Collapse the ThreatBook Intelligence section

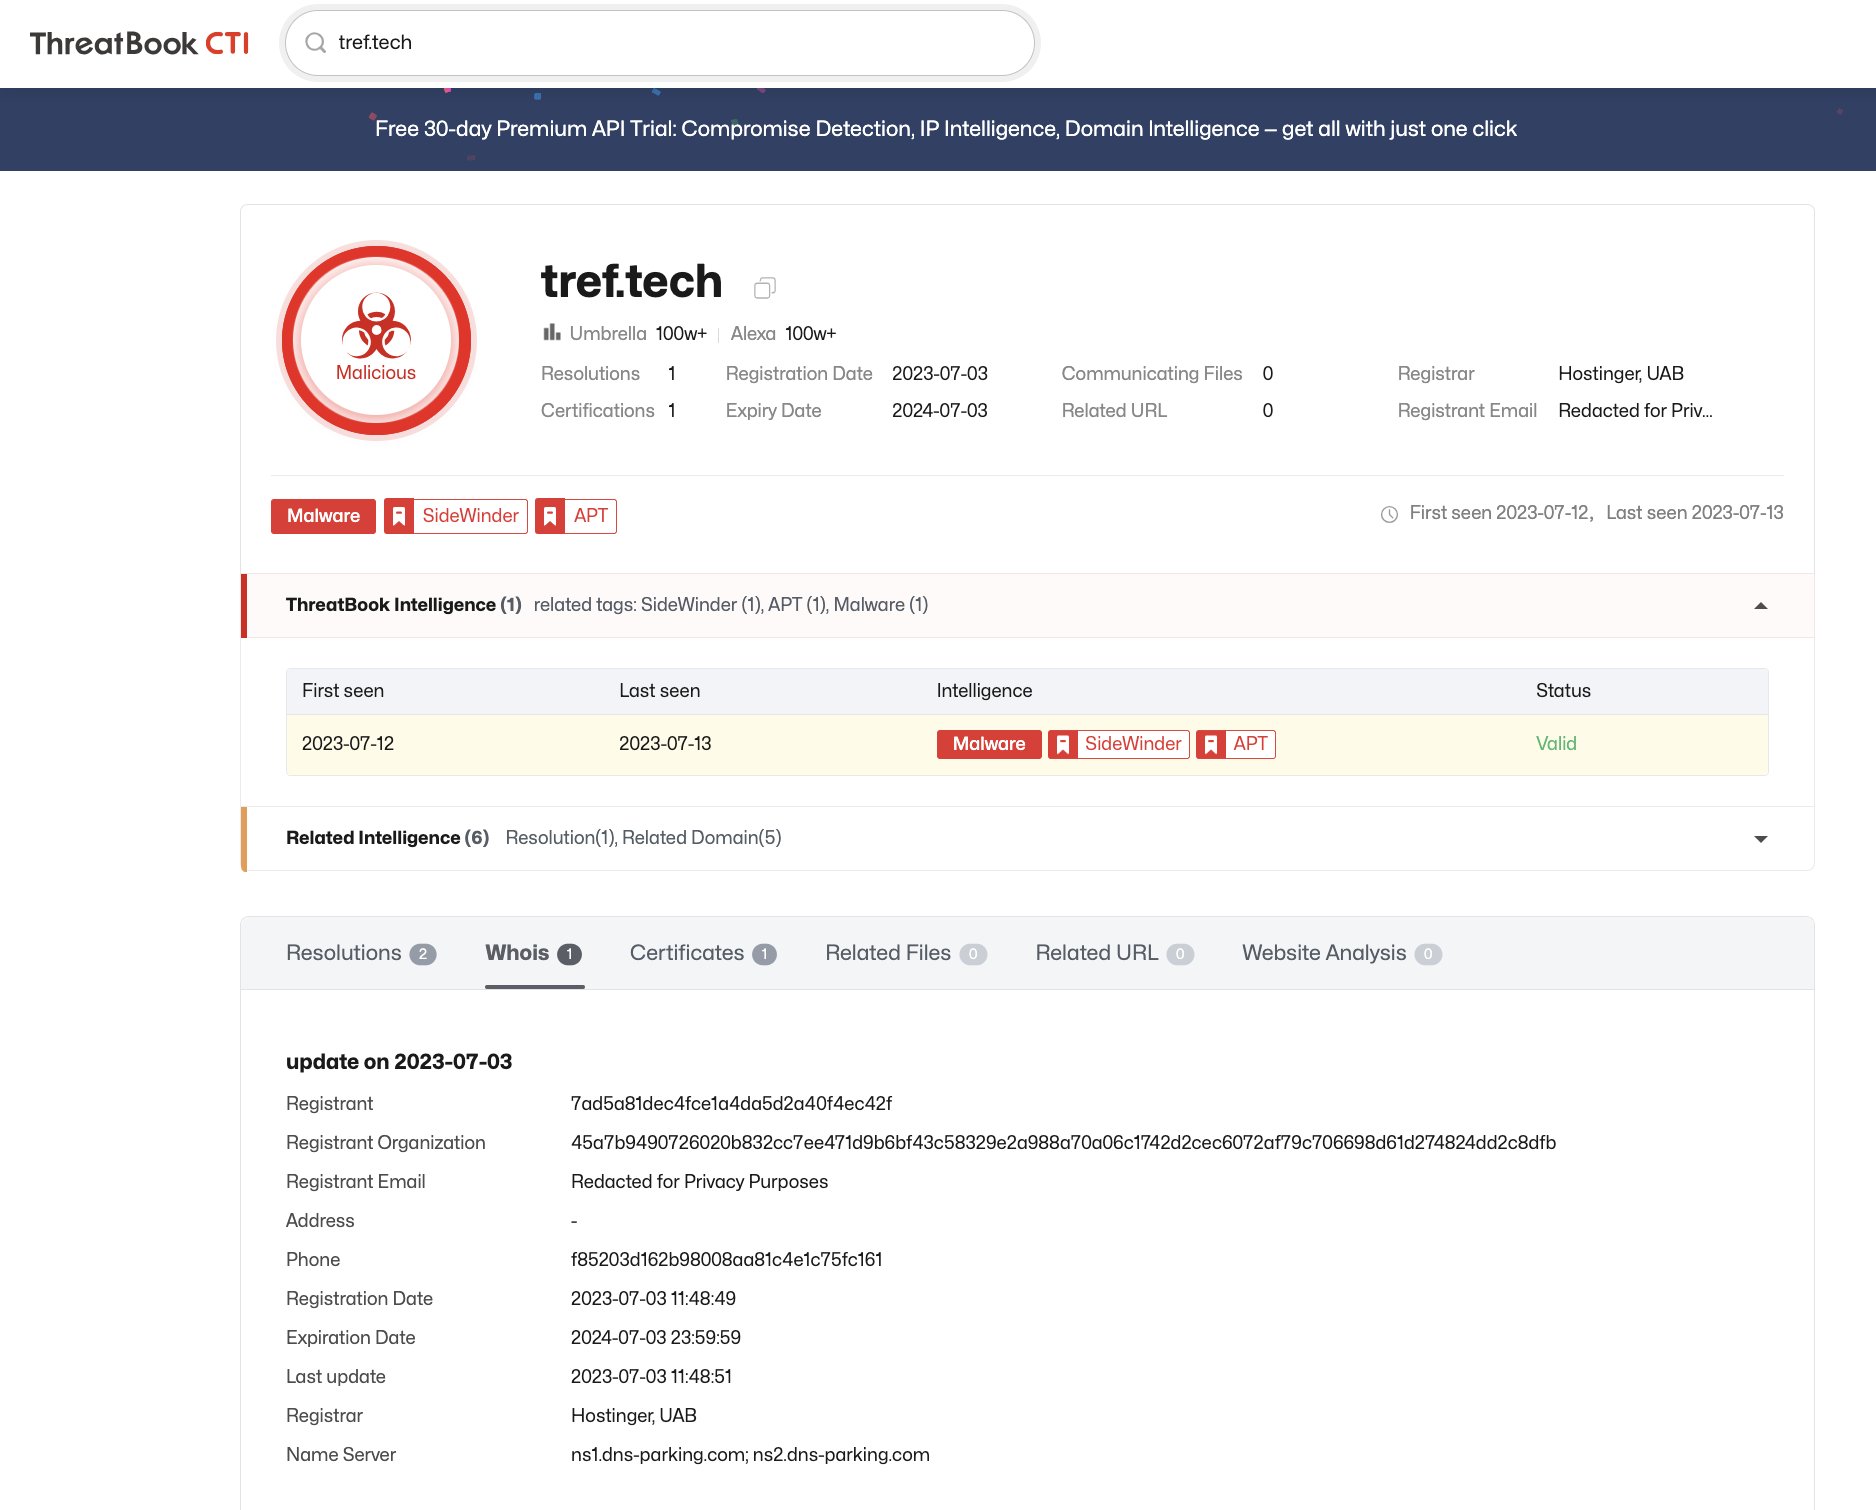(1760, 605)
